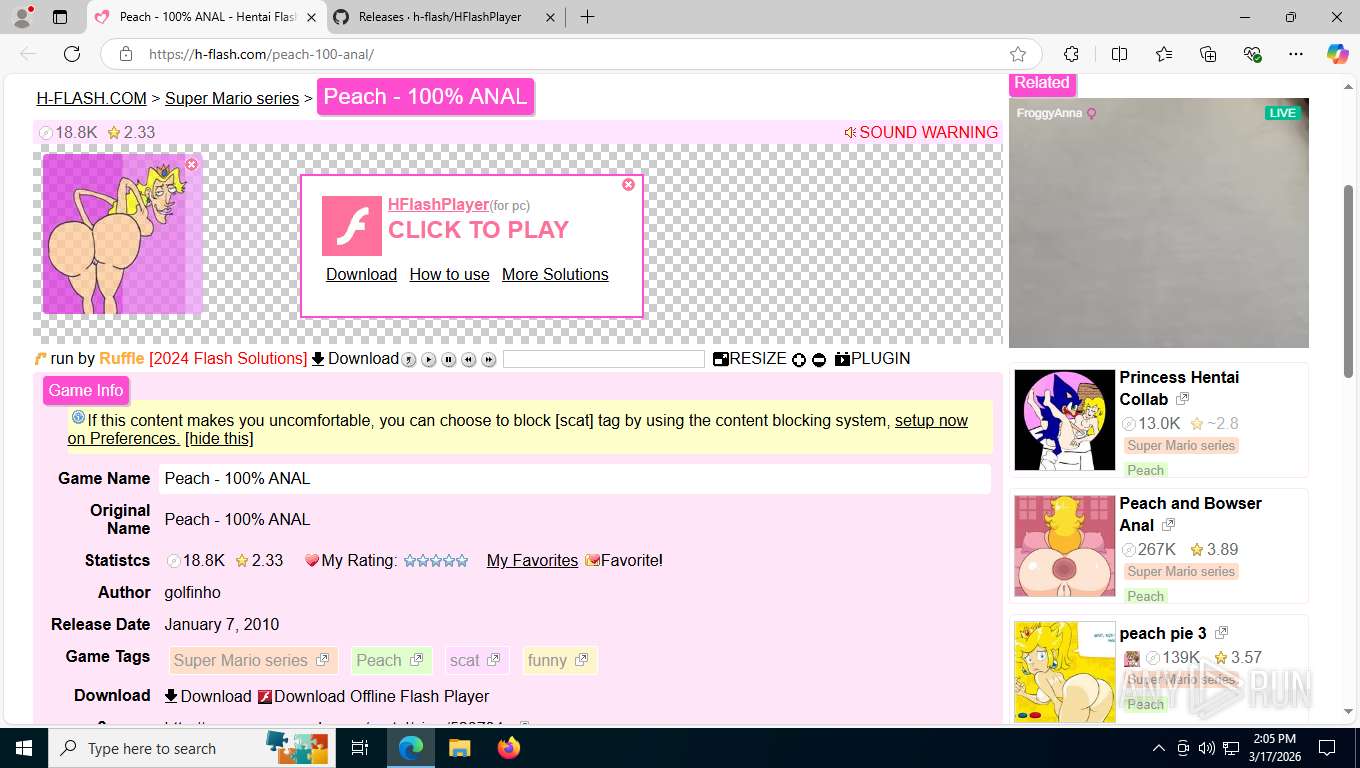
Task: Close the thumbnail preview with its X
Action: click(192, 164)
